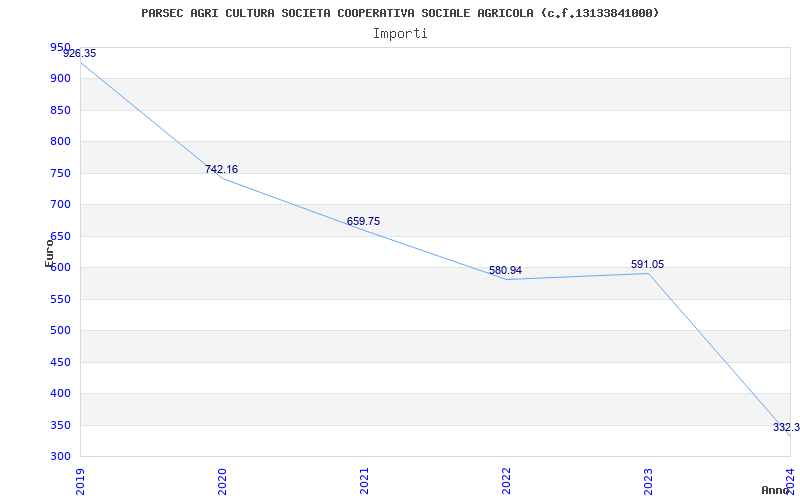This screenshot has height=500, width=800.
Task: Click the 2020 x-axis label
Action: tap(222, 481)
